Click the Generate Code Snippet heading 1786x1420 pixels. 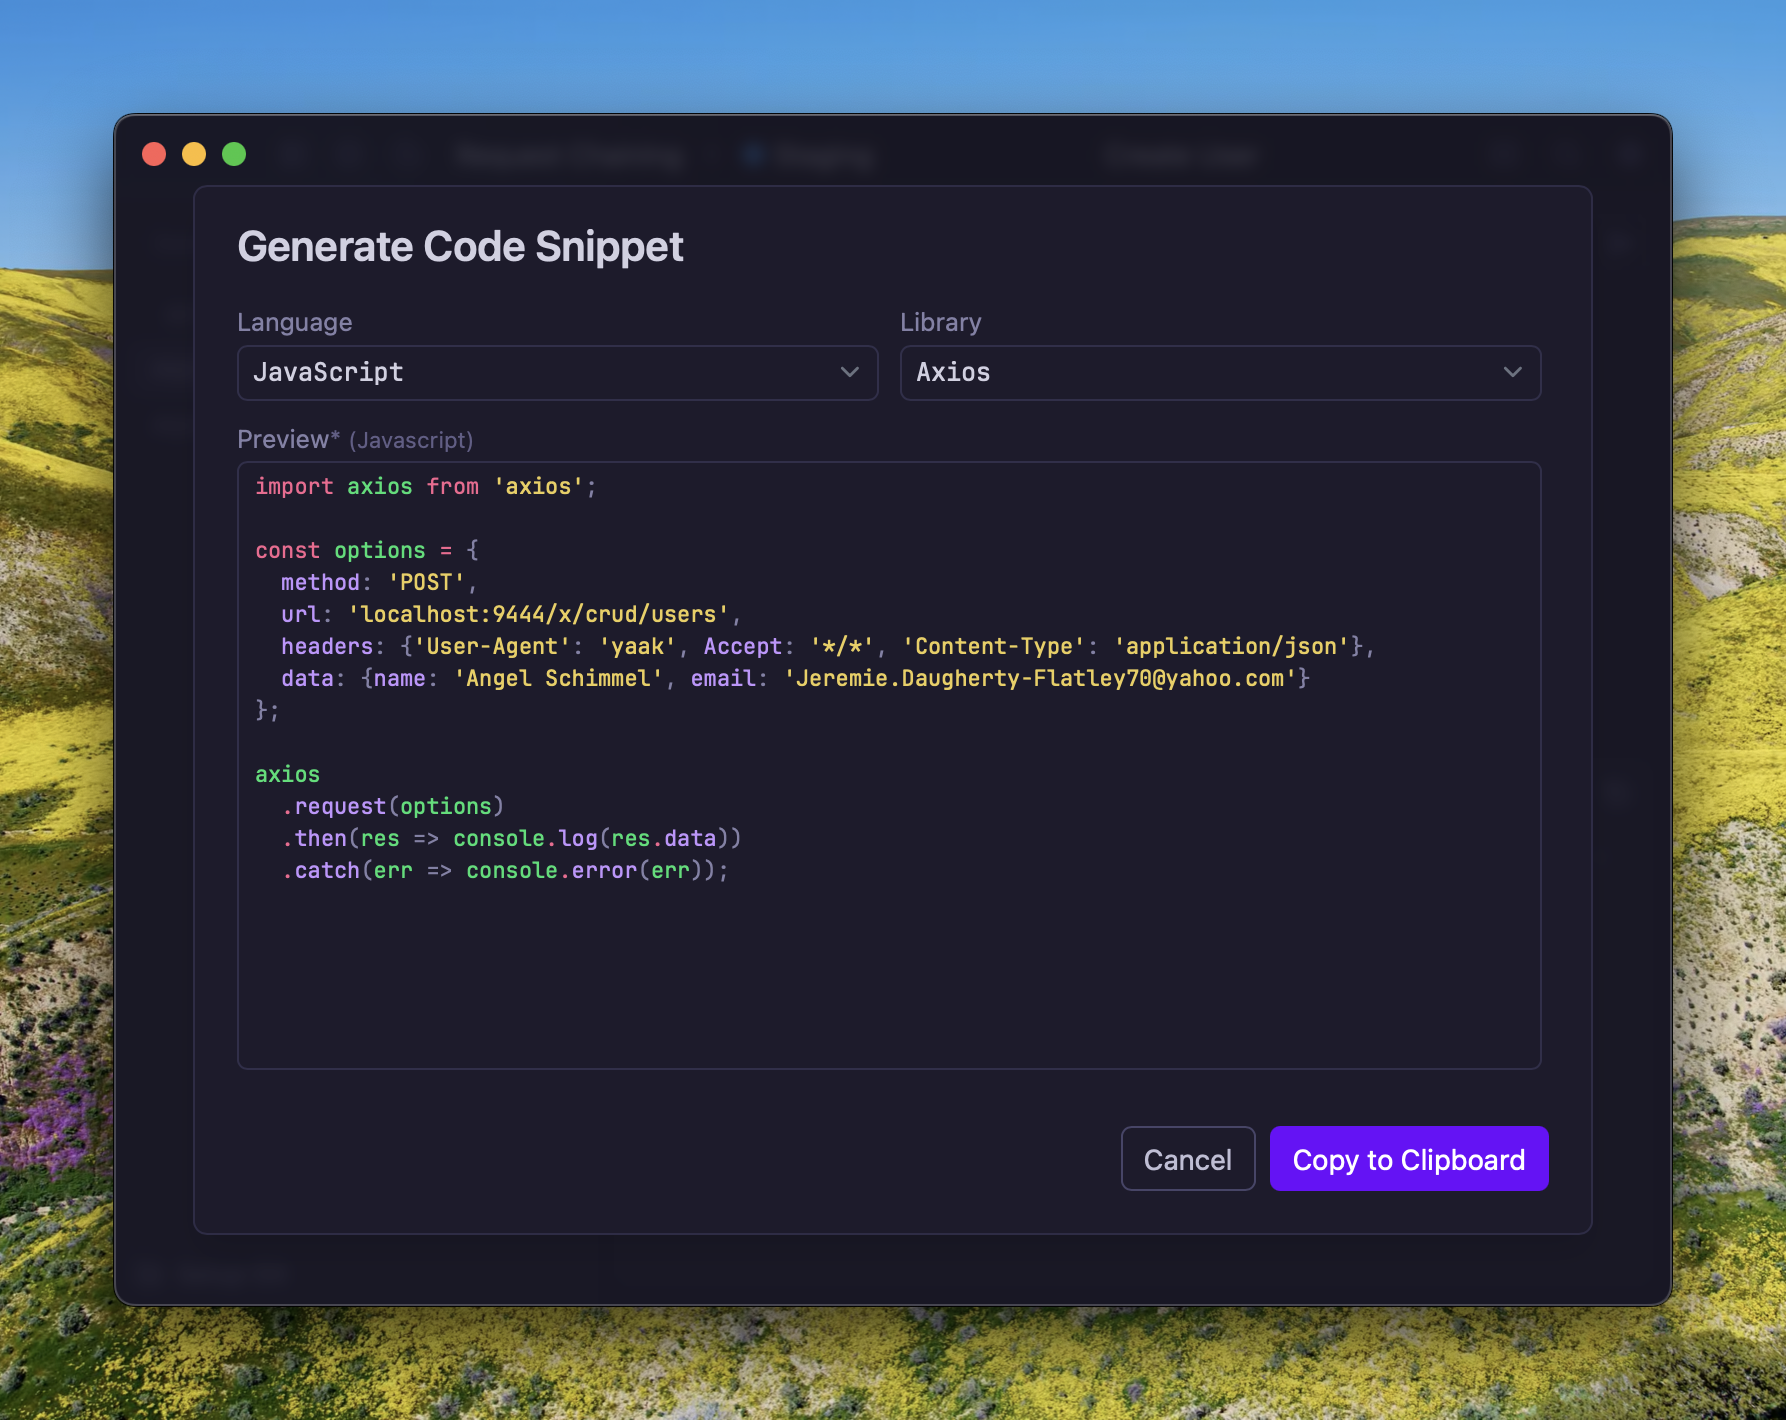[460, 247]
